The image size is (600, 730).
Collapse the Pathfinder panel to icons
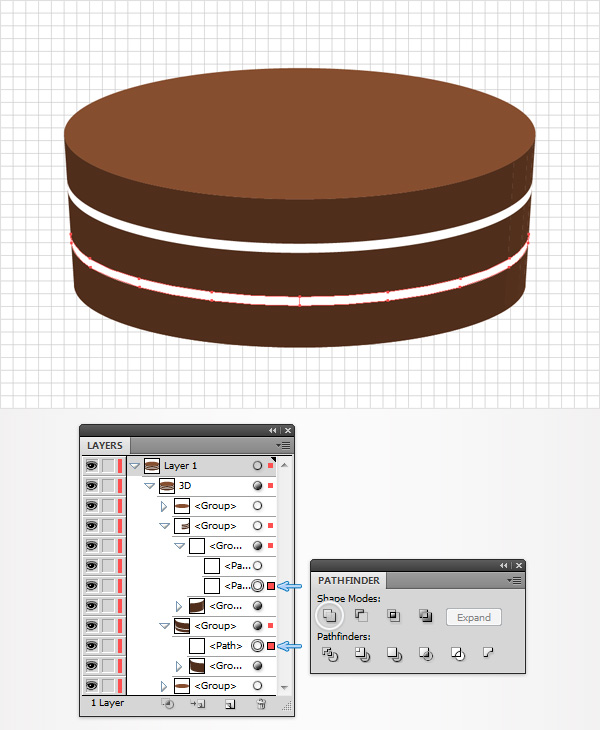[504, 565]
